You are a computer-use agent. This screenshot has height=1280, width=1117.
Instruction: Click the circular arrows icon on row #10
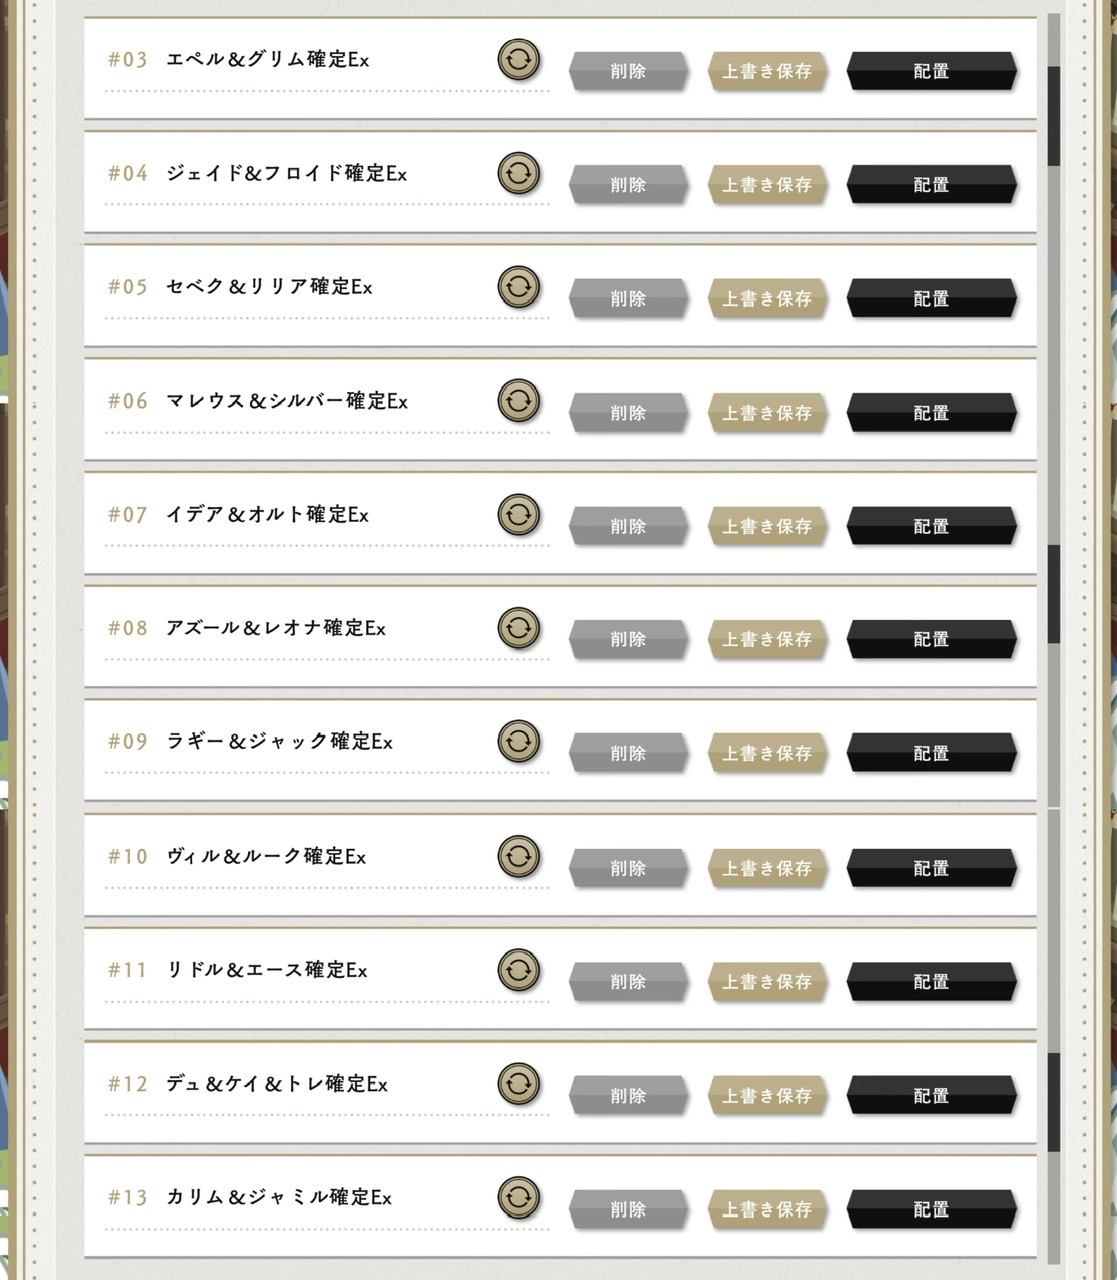click(x=518, y=856)
